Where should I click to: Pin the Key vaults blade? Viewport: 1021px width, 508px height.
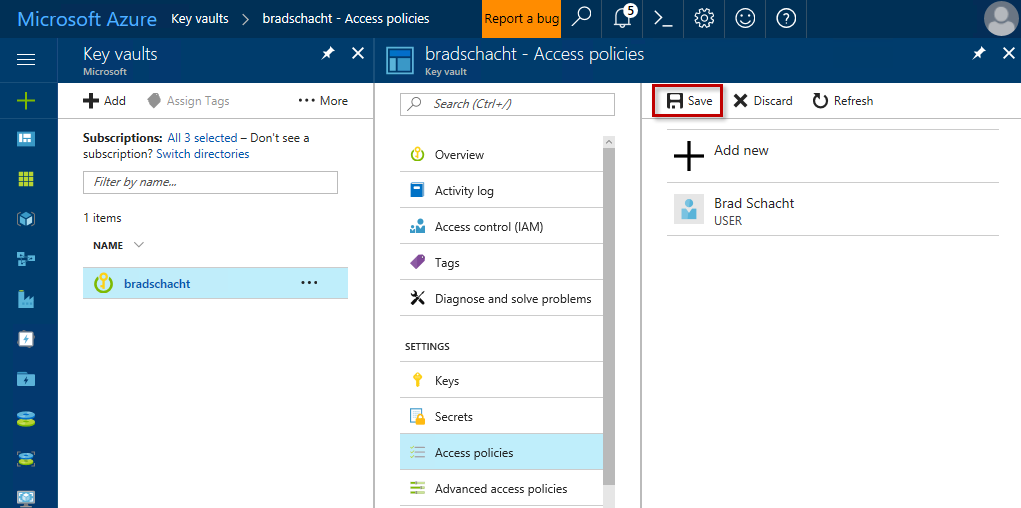click(328, 54)
